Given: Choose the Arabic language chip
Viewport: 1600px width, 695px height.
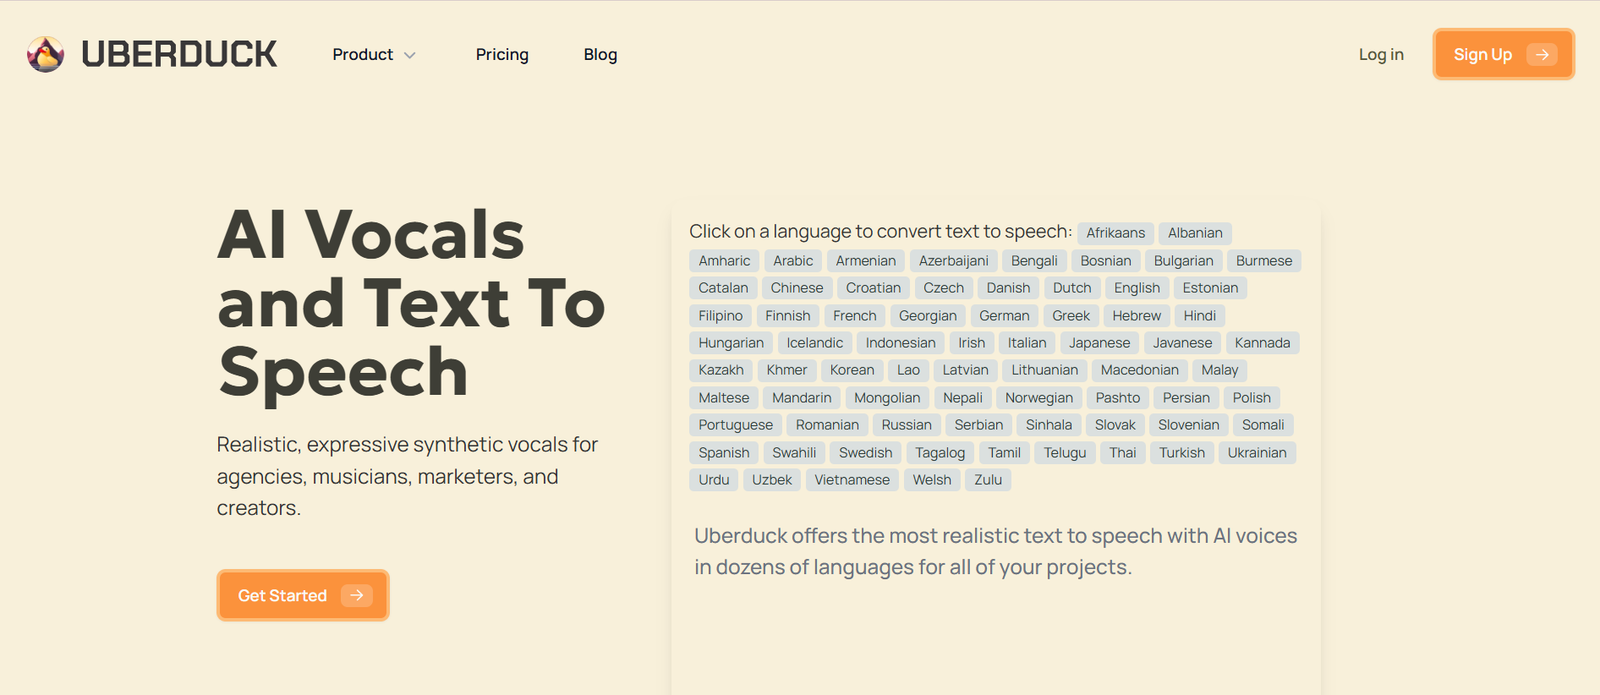Looking at the screenshot, I should tap(793, 261).
